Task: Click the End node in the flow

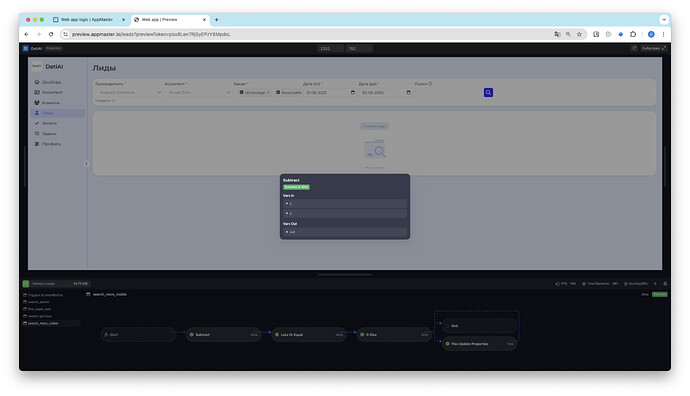Action: pyautogui.click(x=479, y=326)
